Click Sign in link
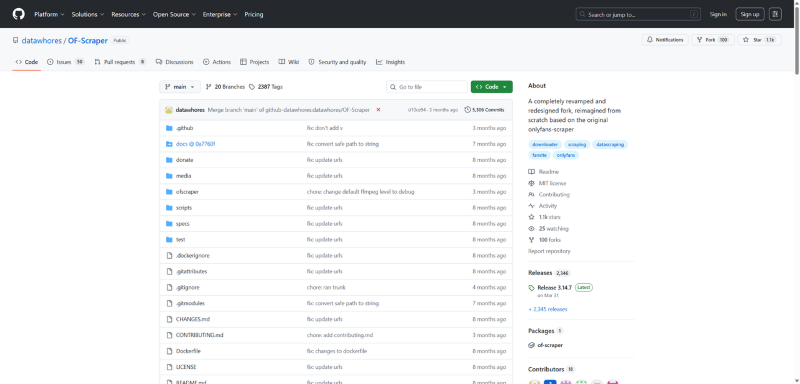 click(718, 14)
